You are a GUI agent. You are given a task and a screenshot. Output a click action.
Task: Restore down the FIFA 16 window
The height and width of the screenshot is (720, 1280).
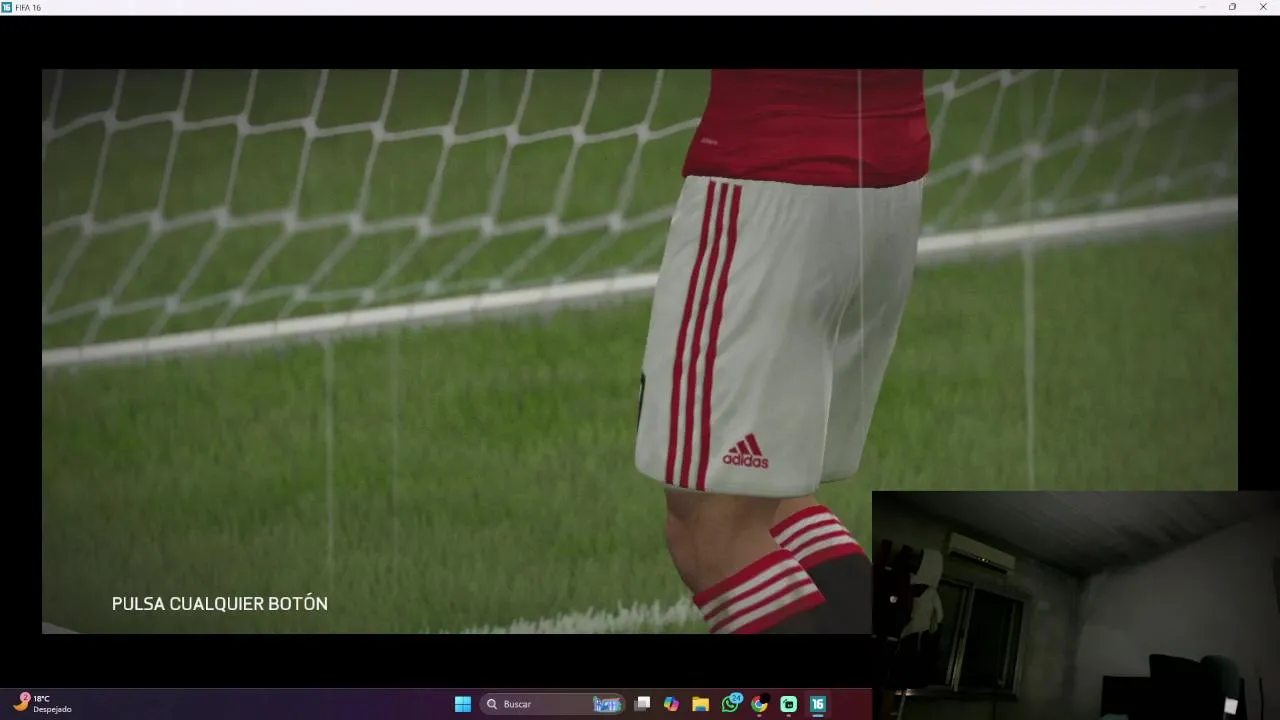(1232, 7)
